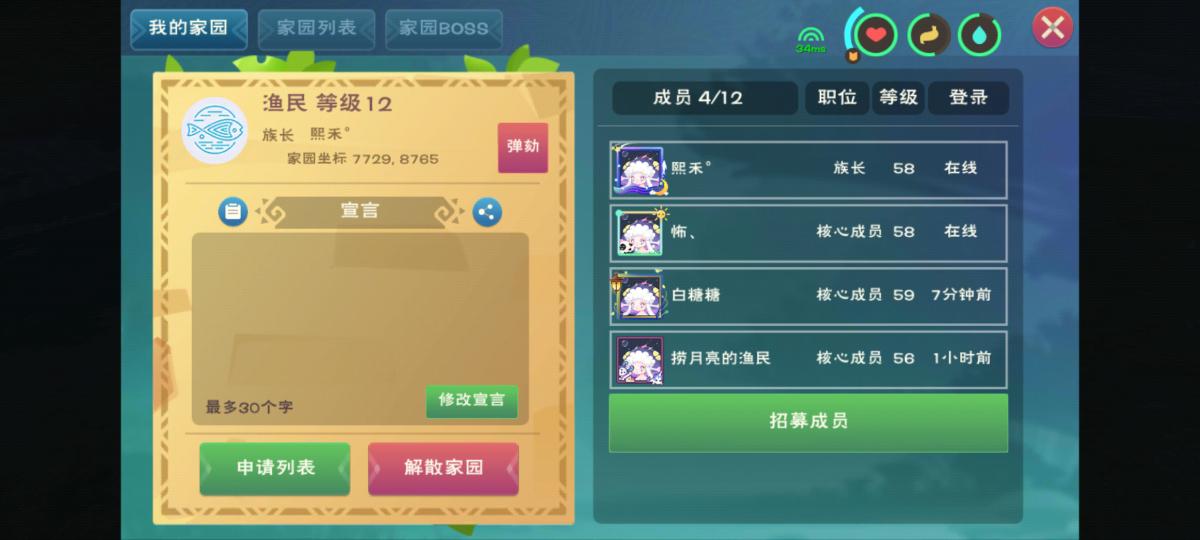The width and height of the screenshot is (1200, 540).
Task: Click the green 招募成员 button
Action: pos(808,422)
